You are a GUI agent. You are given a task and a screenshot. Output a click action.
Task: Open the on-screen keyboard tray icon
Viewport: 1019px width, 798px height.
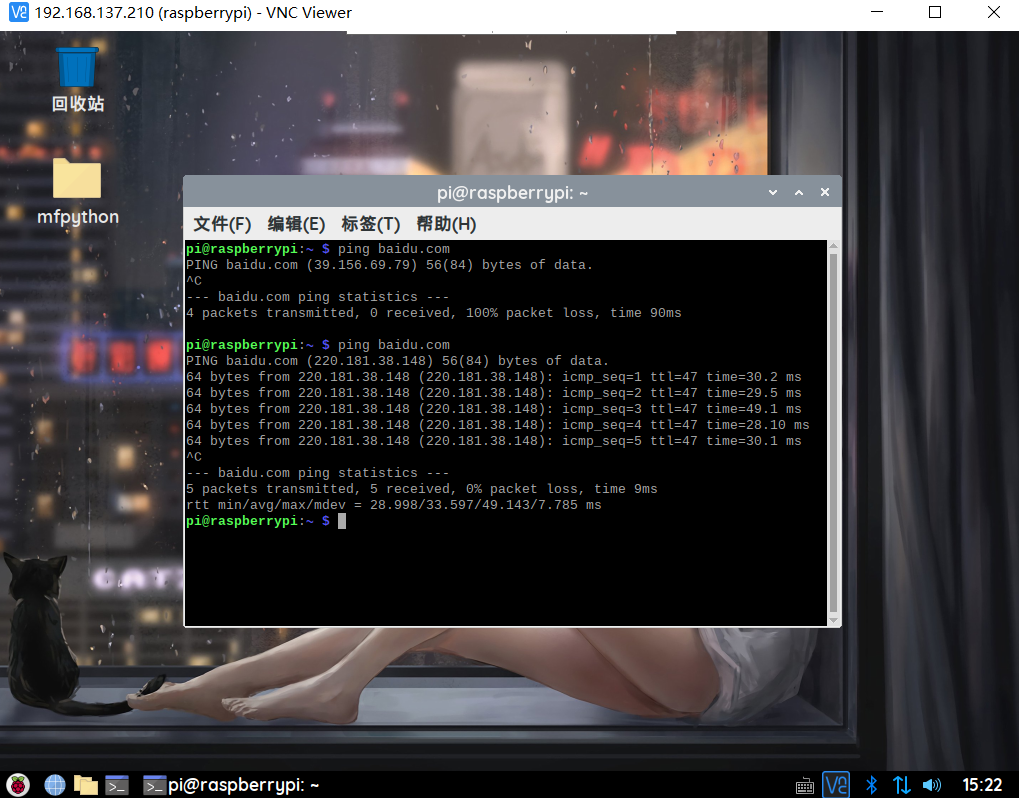(x=805, y=786)
